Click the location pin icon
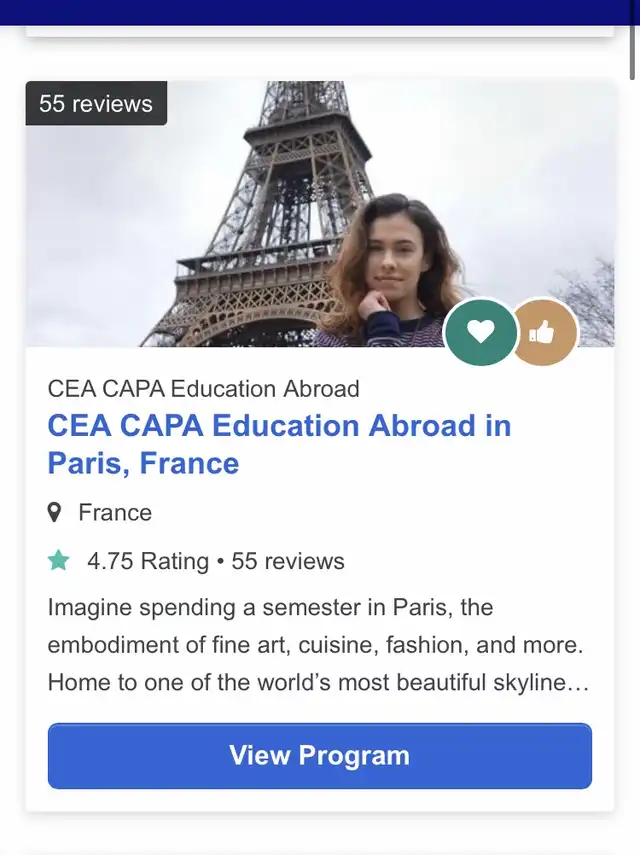640x855 pixels. pyautogui.click(x=55, y=513)
